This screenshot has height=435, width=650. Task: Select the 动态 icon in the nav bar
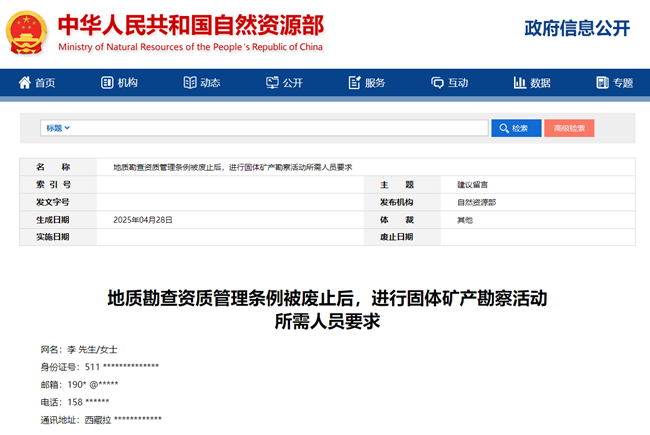coord(189,83)
